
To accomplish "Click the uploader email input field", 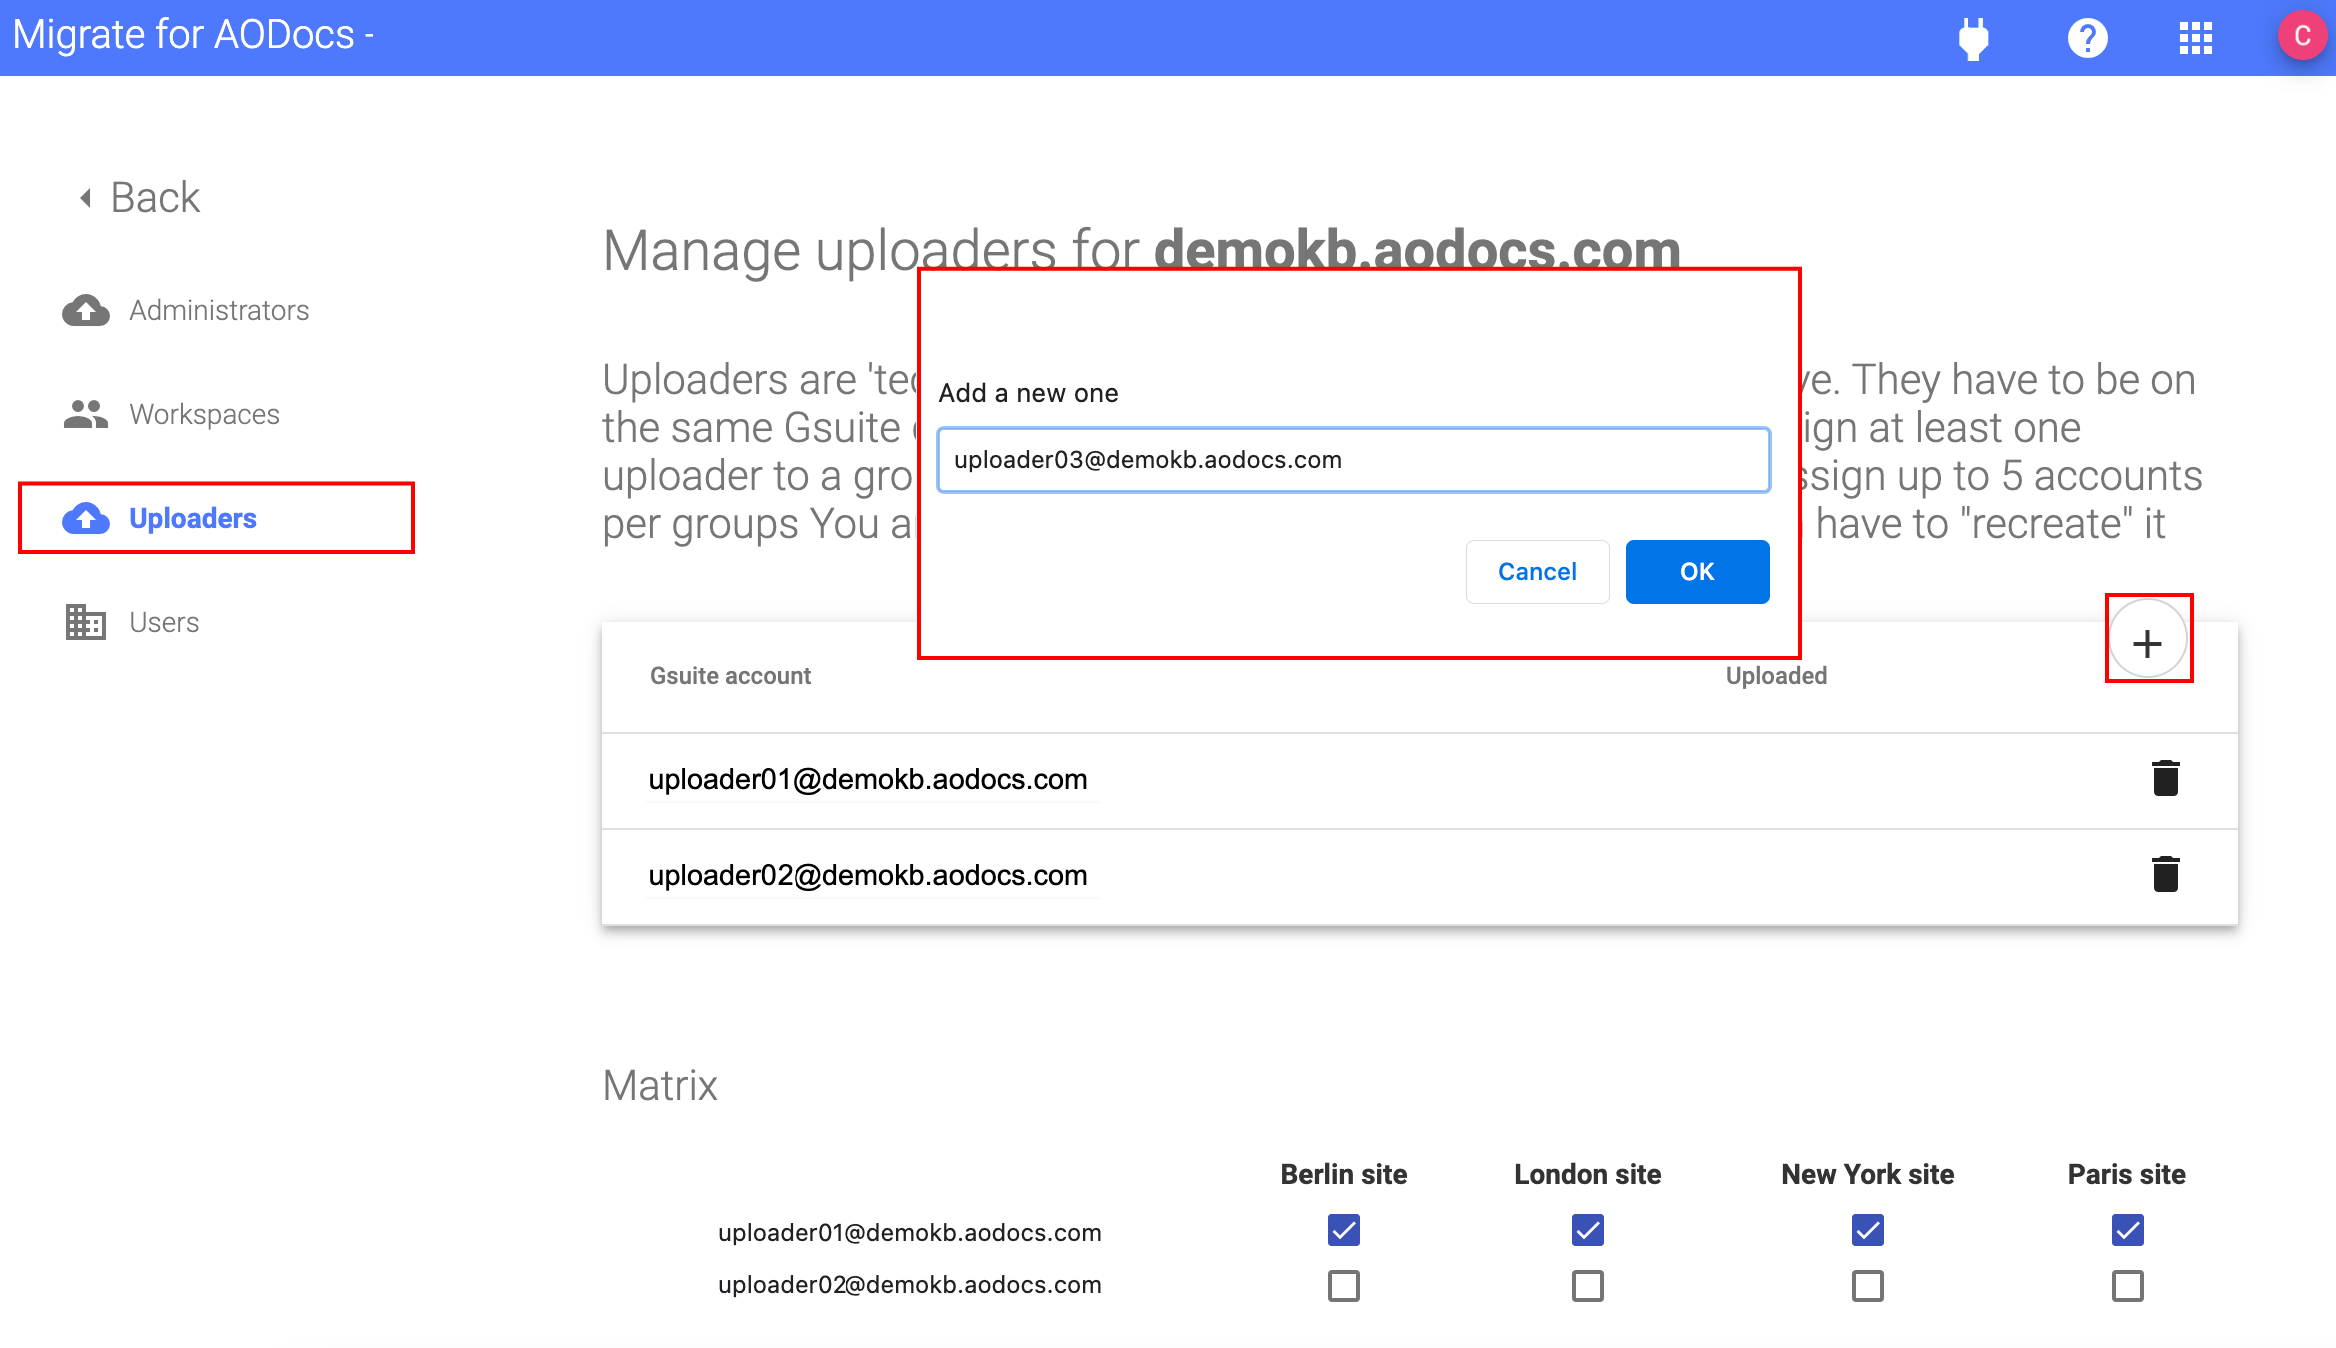I will (x=1353, y=460).
